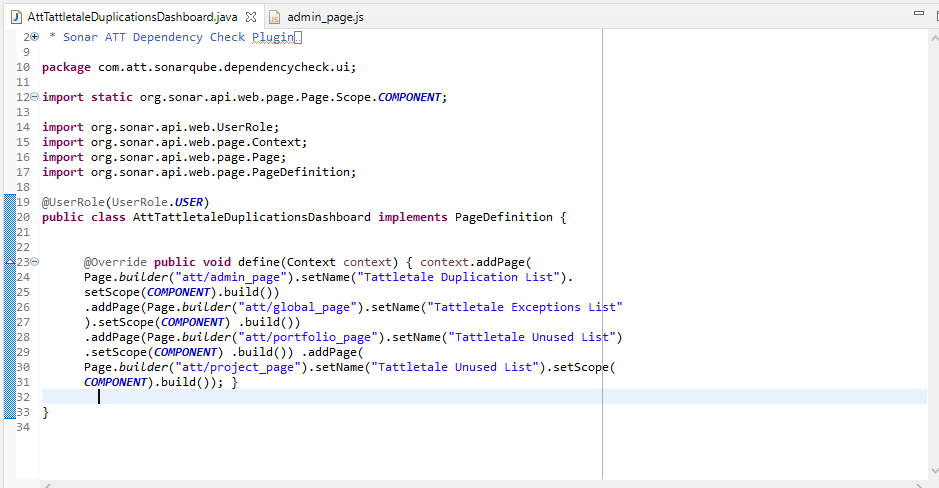939x488 pixels.
Task: Click the "att/admin_page" string literal
Action: [x=231, y=277]
